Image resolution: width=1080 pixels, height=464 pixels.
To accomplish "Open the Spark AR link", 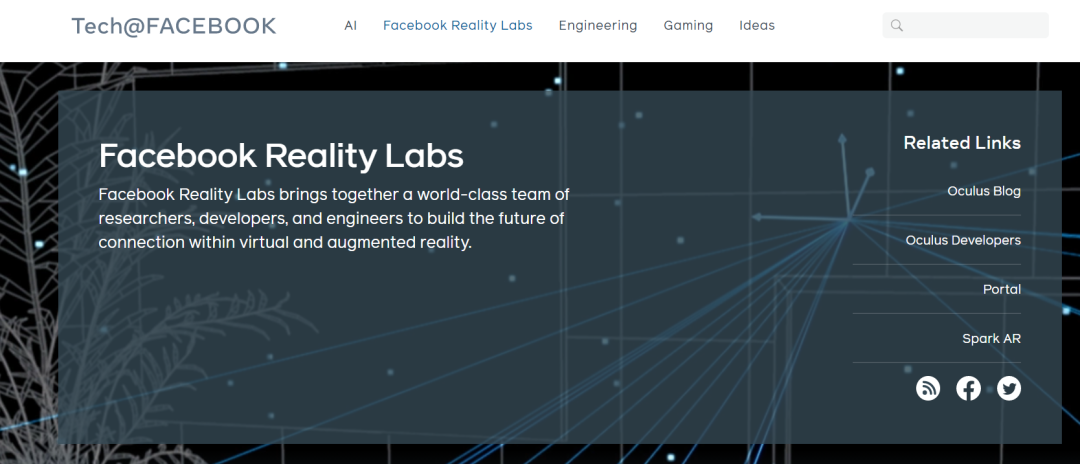I will pos(991,339).
